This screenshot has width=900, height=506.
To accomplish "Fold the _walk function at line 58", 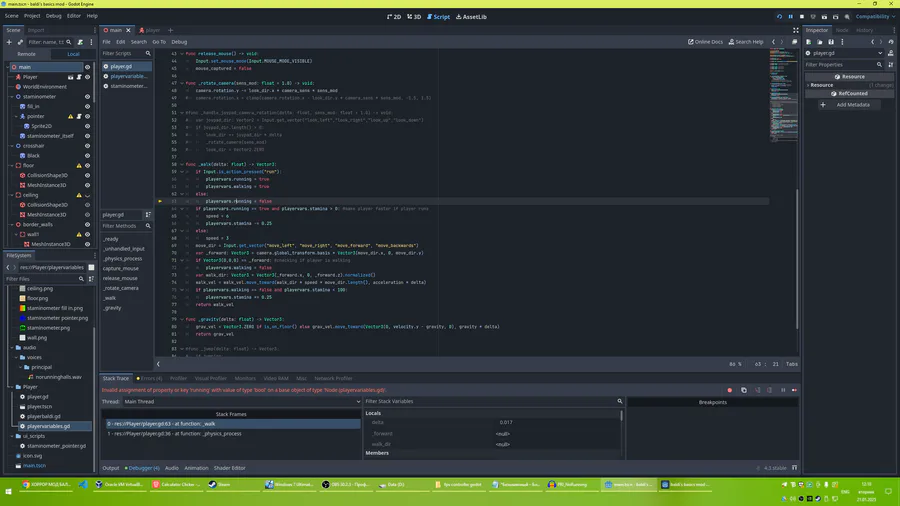I will point(182,164).
